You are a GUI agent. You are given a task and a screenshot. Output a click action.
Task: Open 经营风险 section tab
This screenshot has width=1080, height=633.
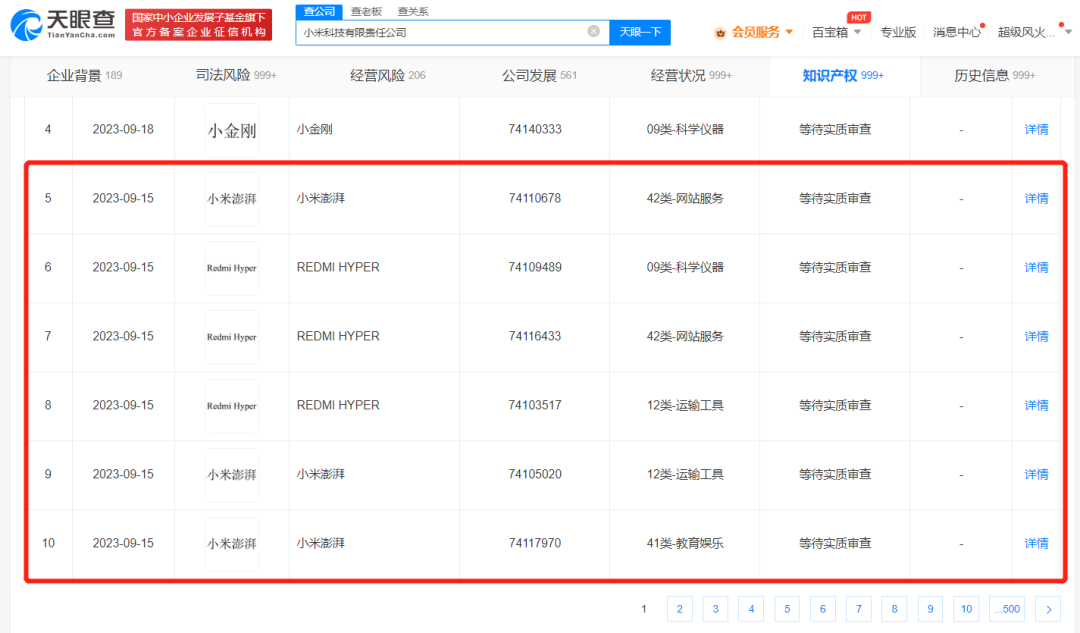click(x=387, y=75)
